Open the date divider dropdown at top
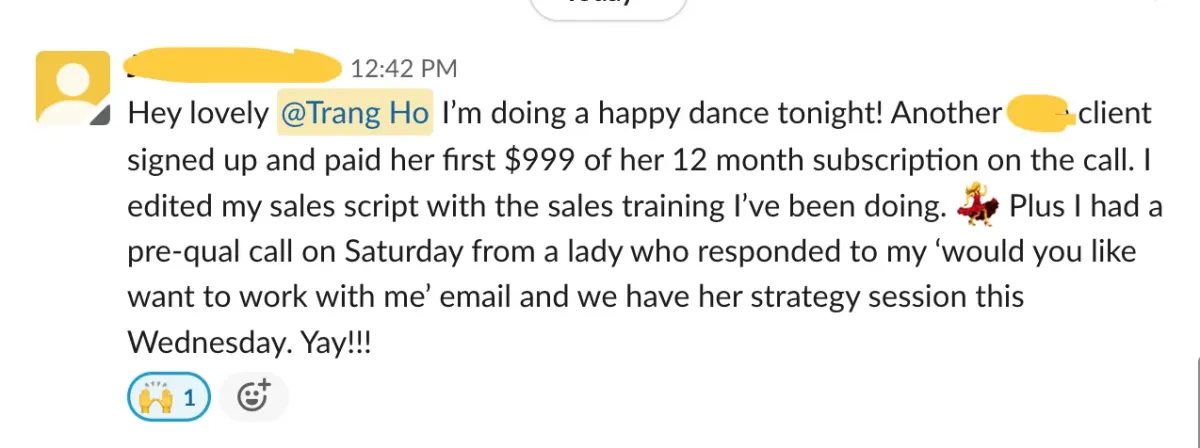 [x=609, y=5]
